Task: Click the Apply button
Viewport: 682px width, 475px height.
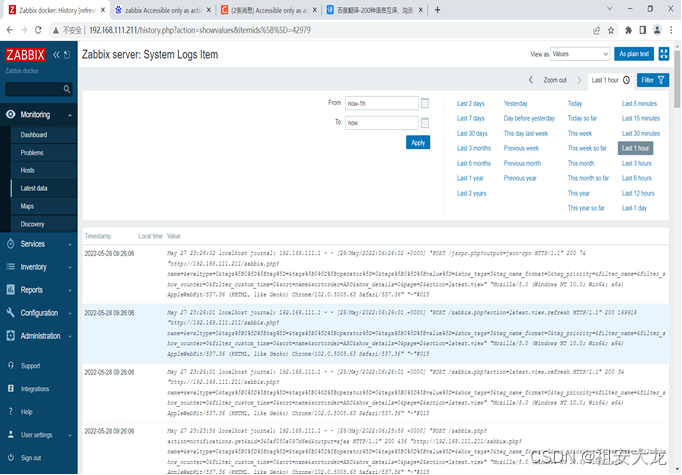Action: [418, 143]
